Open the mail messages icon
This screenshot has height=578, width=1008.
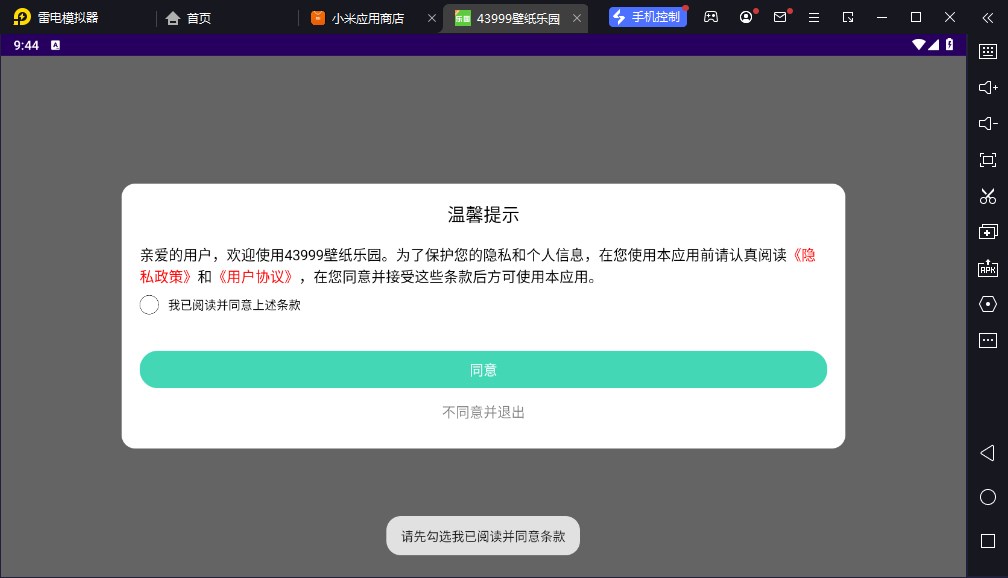click(x=780, y=17)
